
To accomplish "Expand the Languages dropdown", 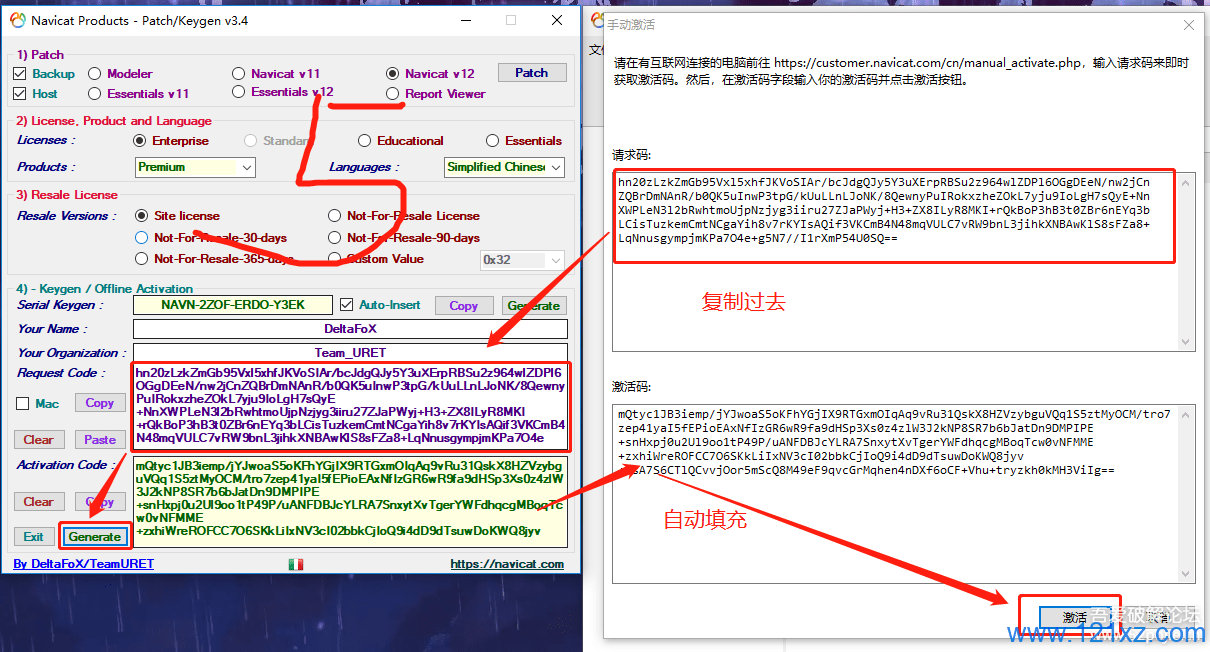I will [x=504, y=167].
